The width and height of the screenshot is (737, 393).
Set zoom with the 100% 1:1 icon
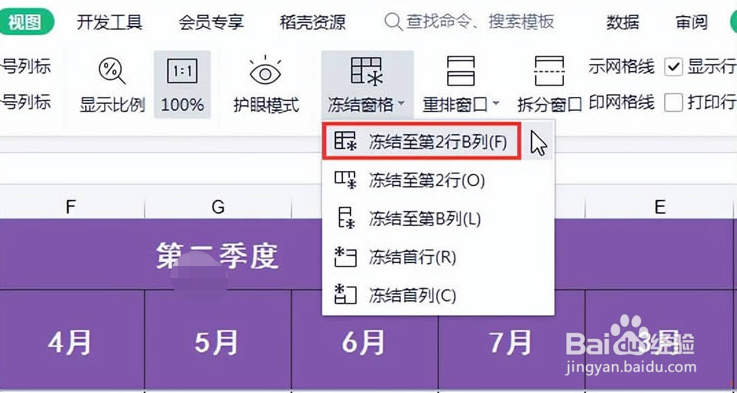click(x=182, y=71)
